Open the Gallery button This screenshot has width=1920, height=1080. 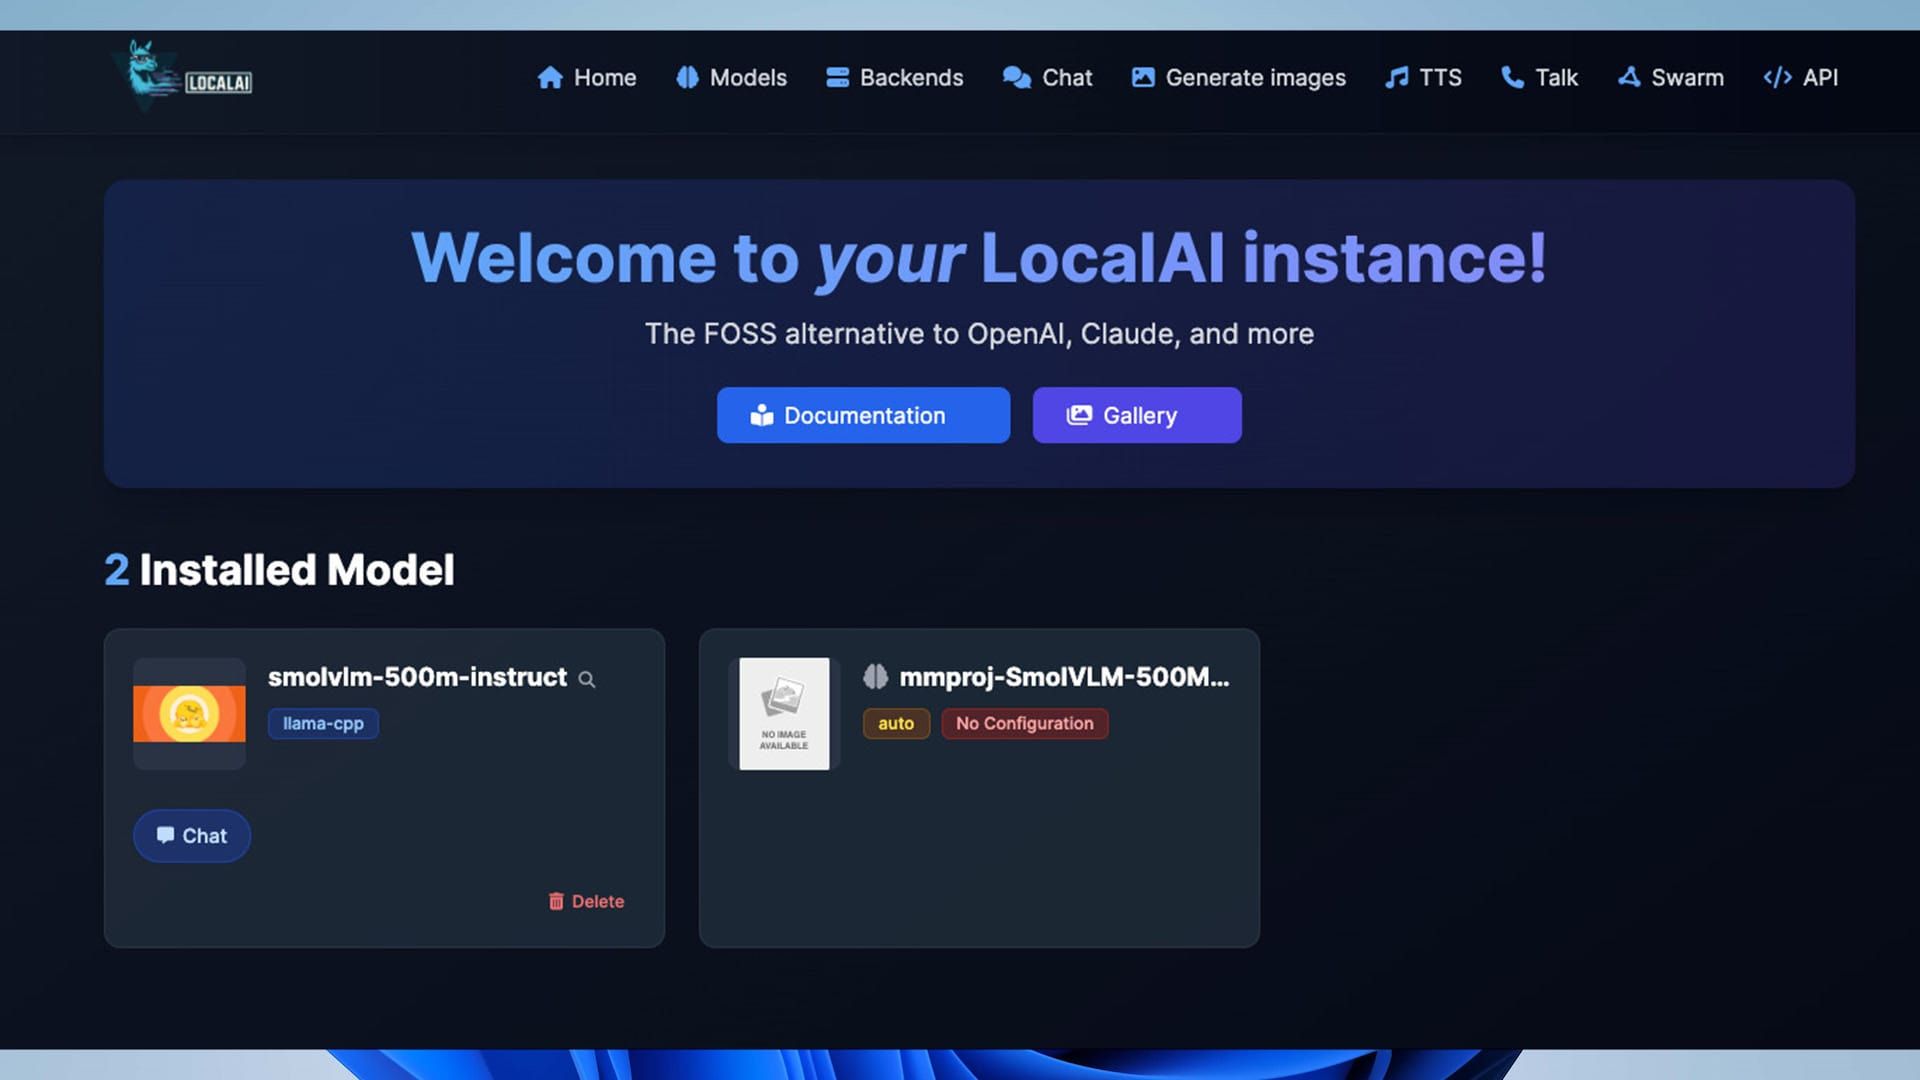[x=1137, y=415]
